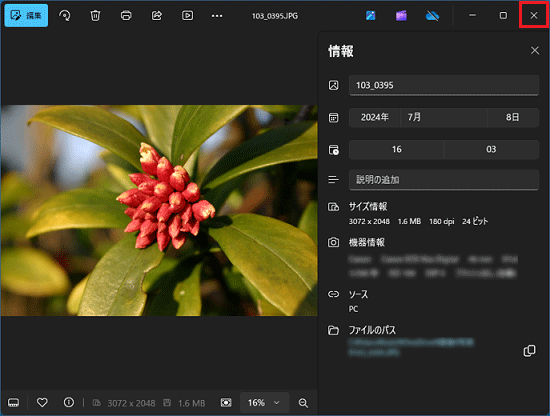550x416 pixels.
Task: Toggle the info circle icon in bottom bar
Action: (x=69, y=403)
